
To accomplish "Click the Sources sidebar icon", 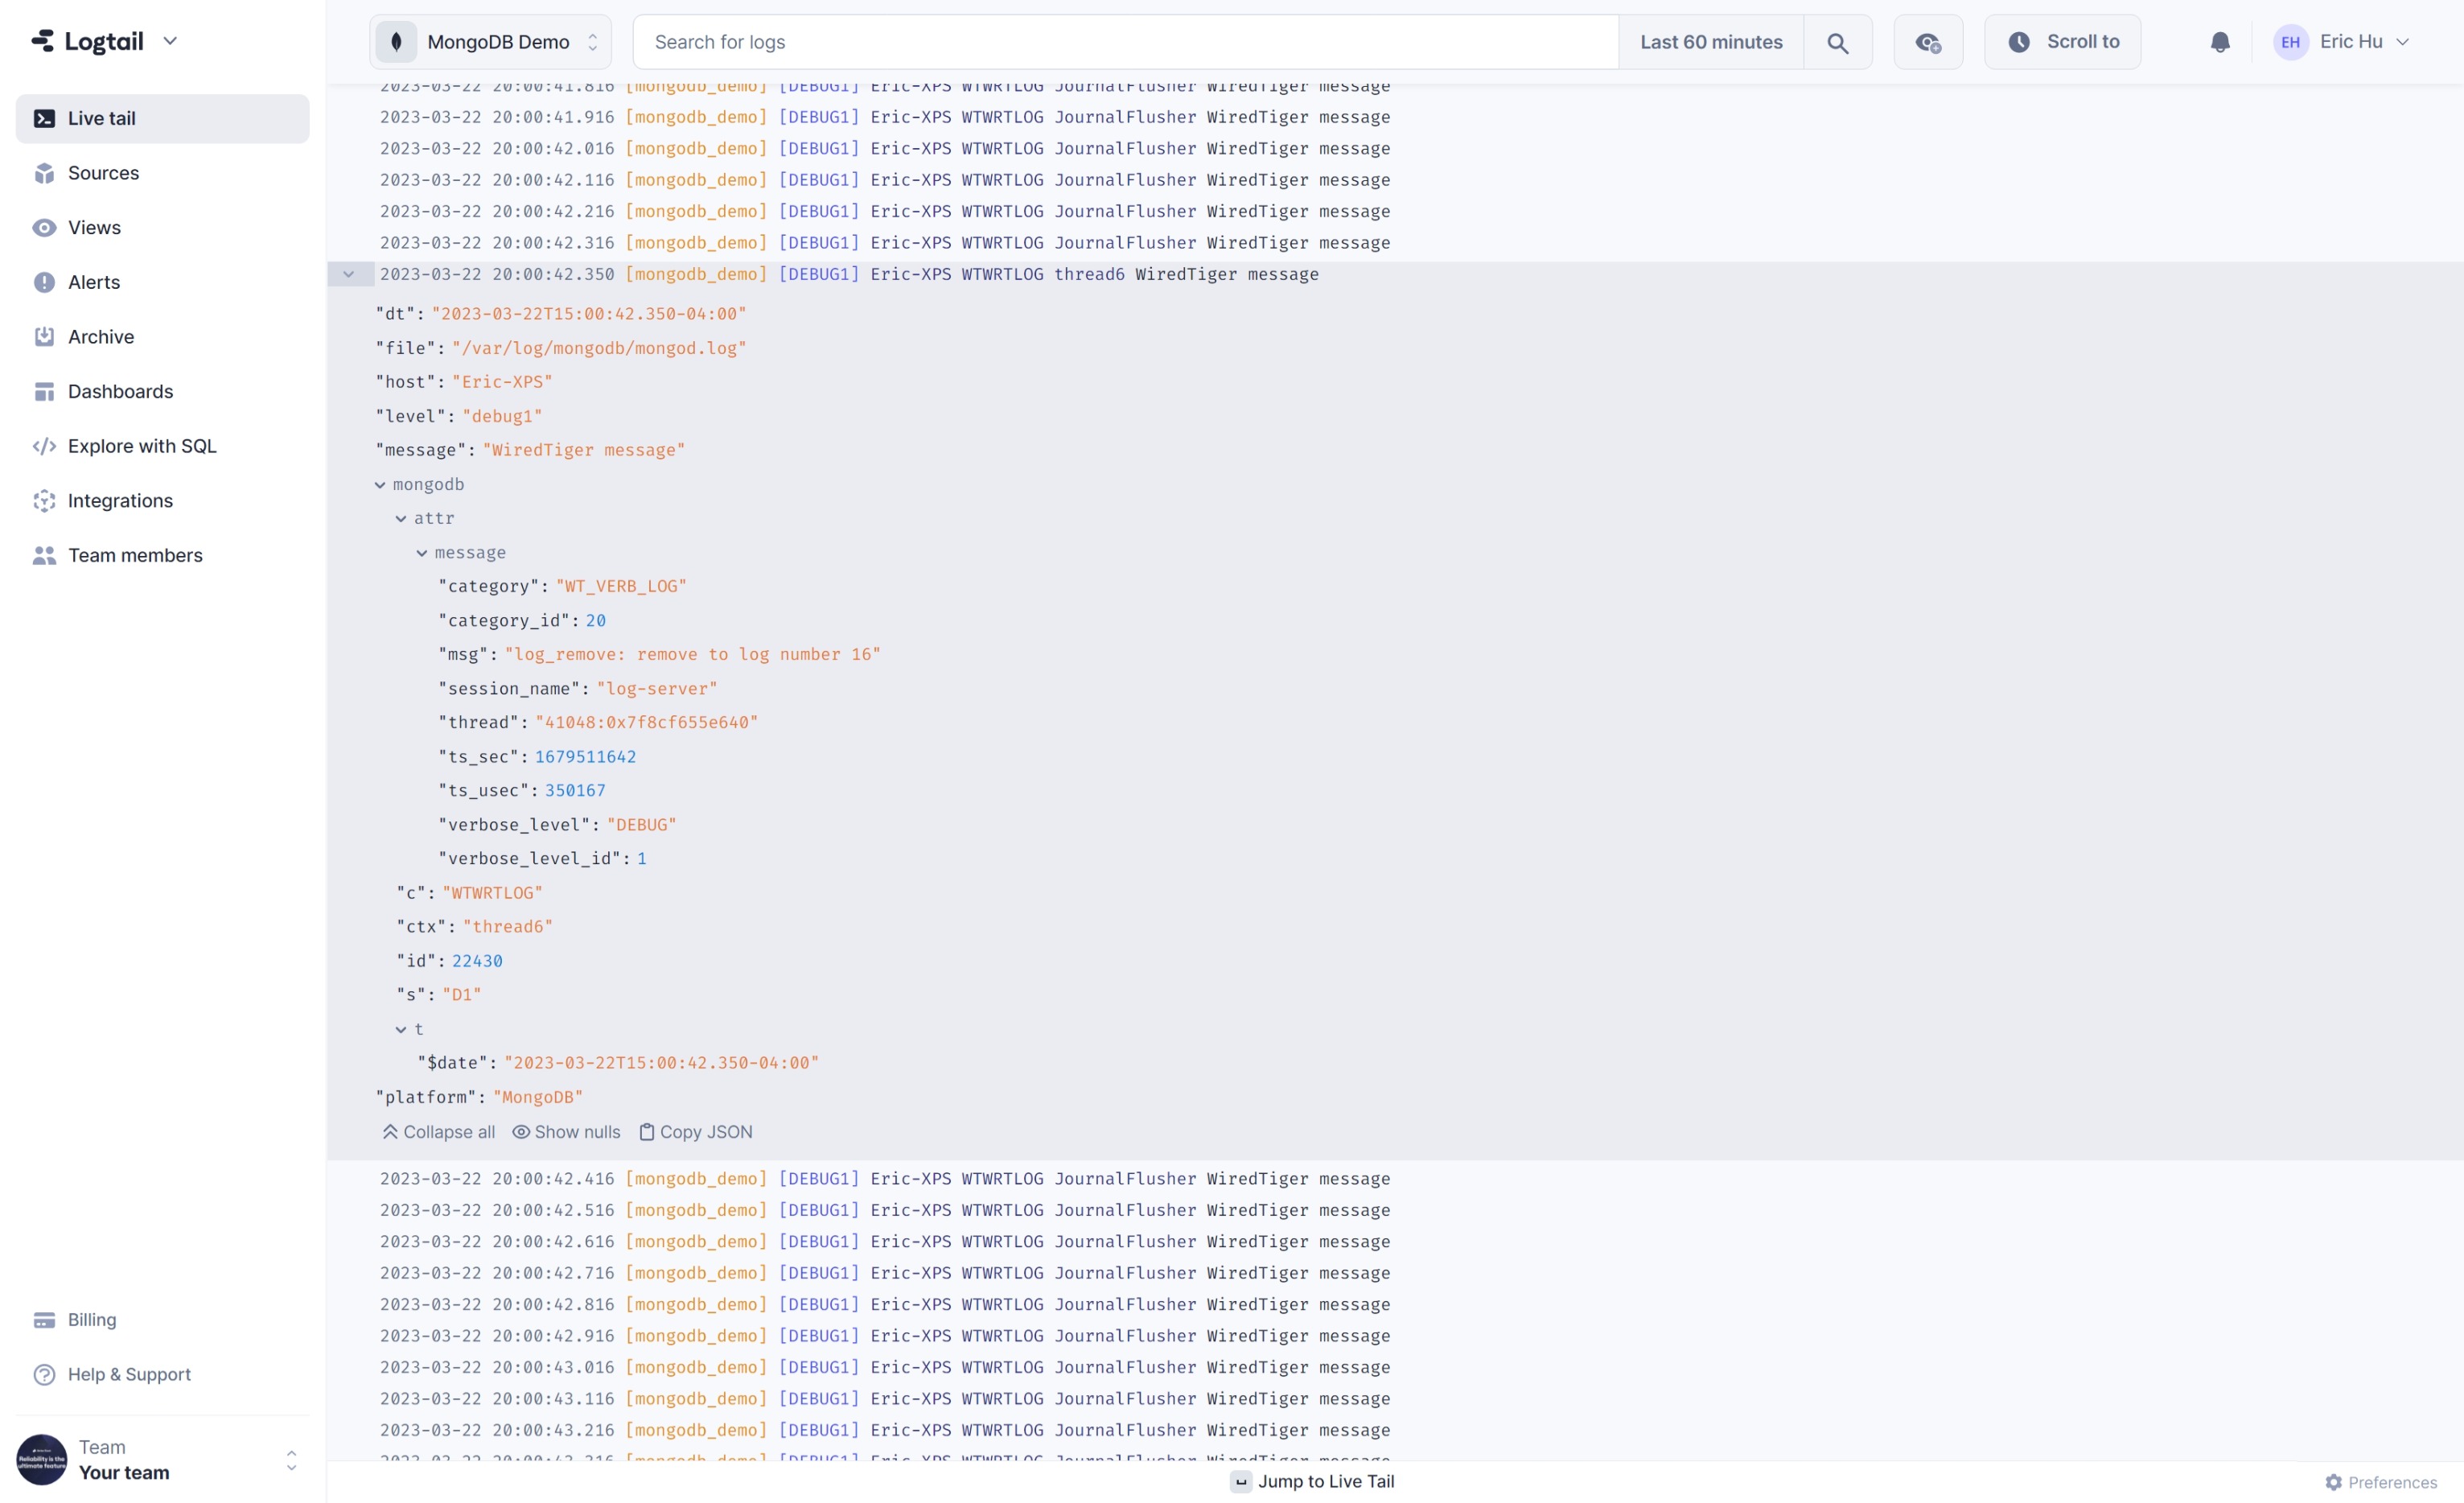I will 44,173.
